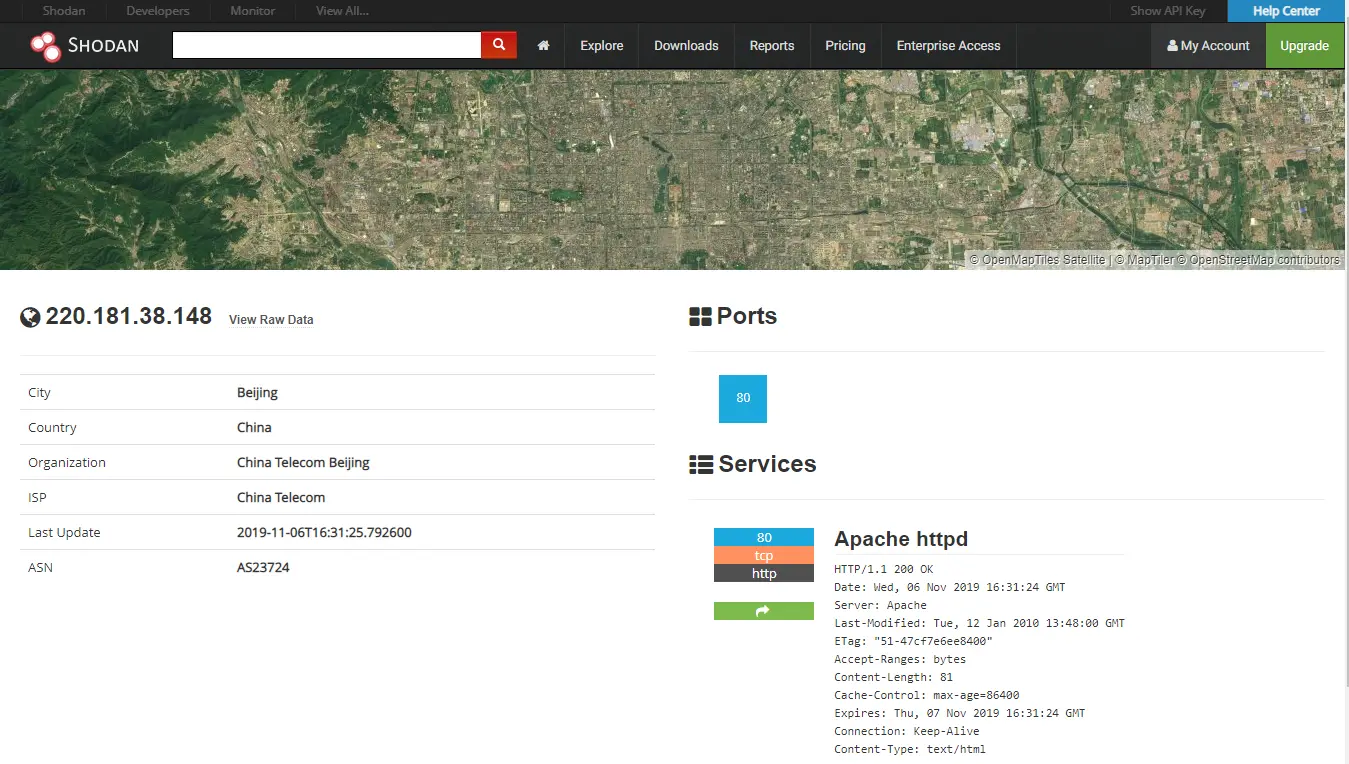Open the Reports page
This screenshot has width=1349, height=764.
[772, 46]
